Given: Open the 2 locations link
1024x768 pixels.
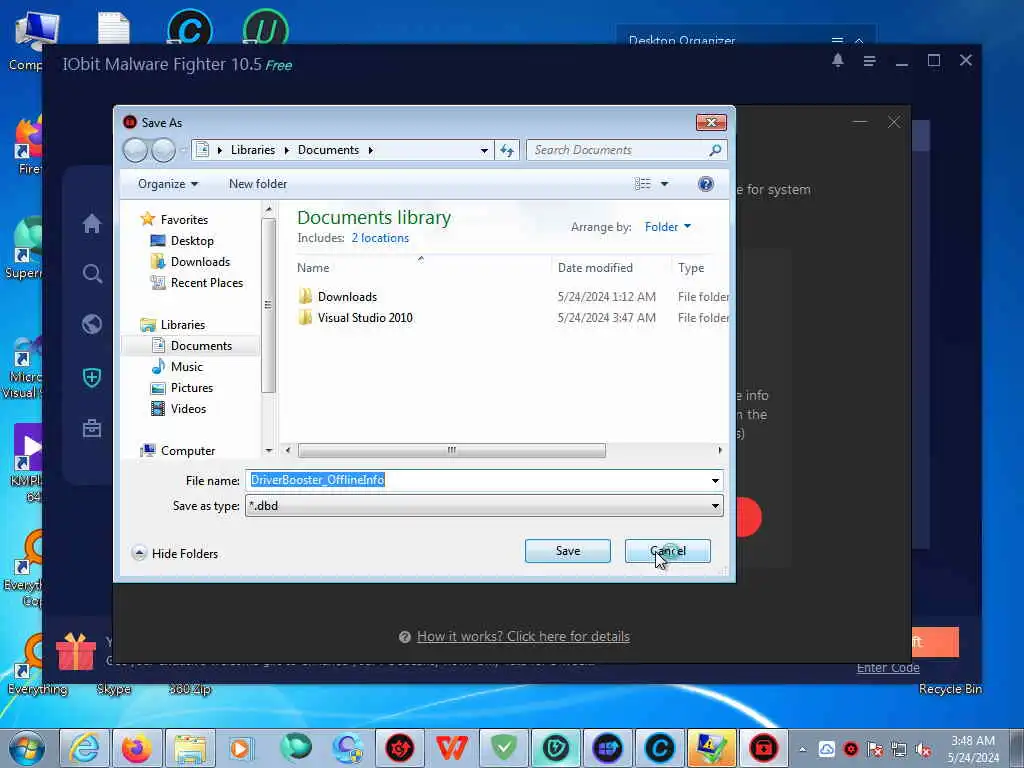Looking at the screenshot, I should 380,238.
